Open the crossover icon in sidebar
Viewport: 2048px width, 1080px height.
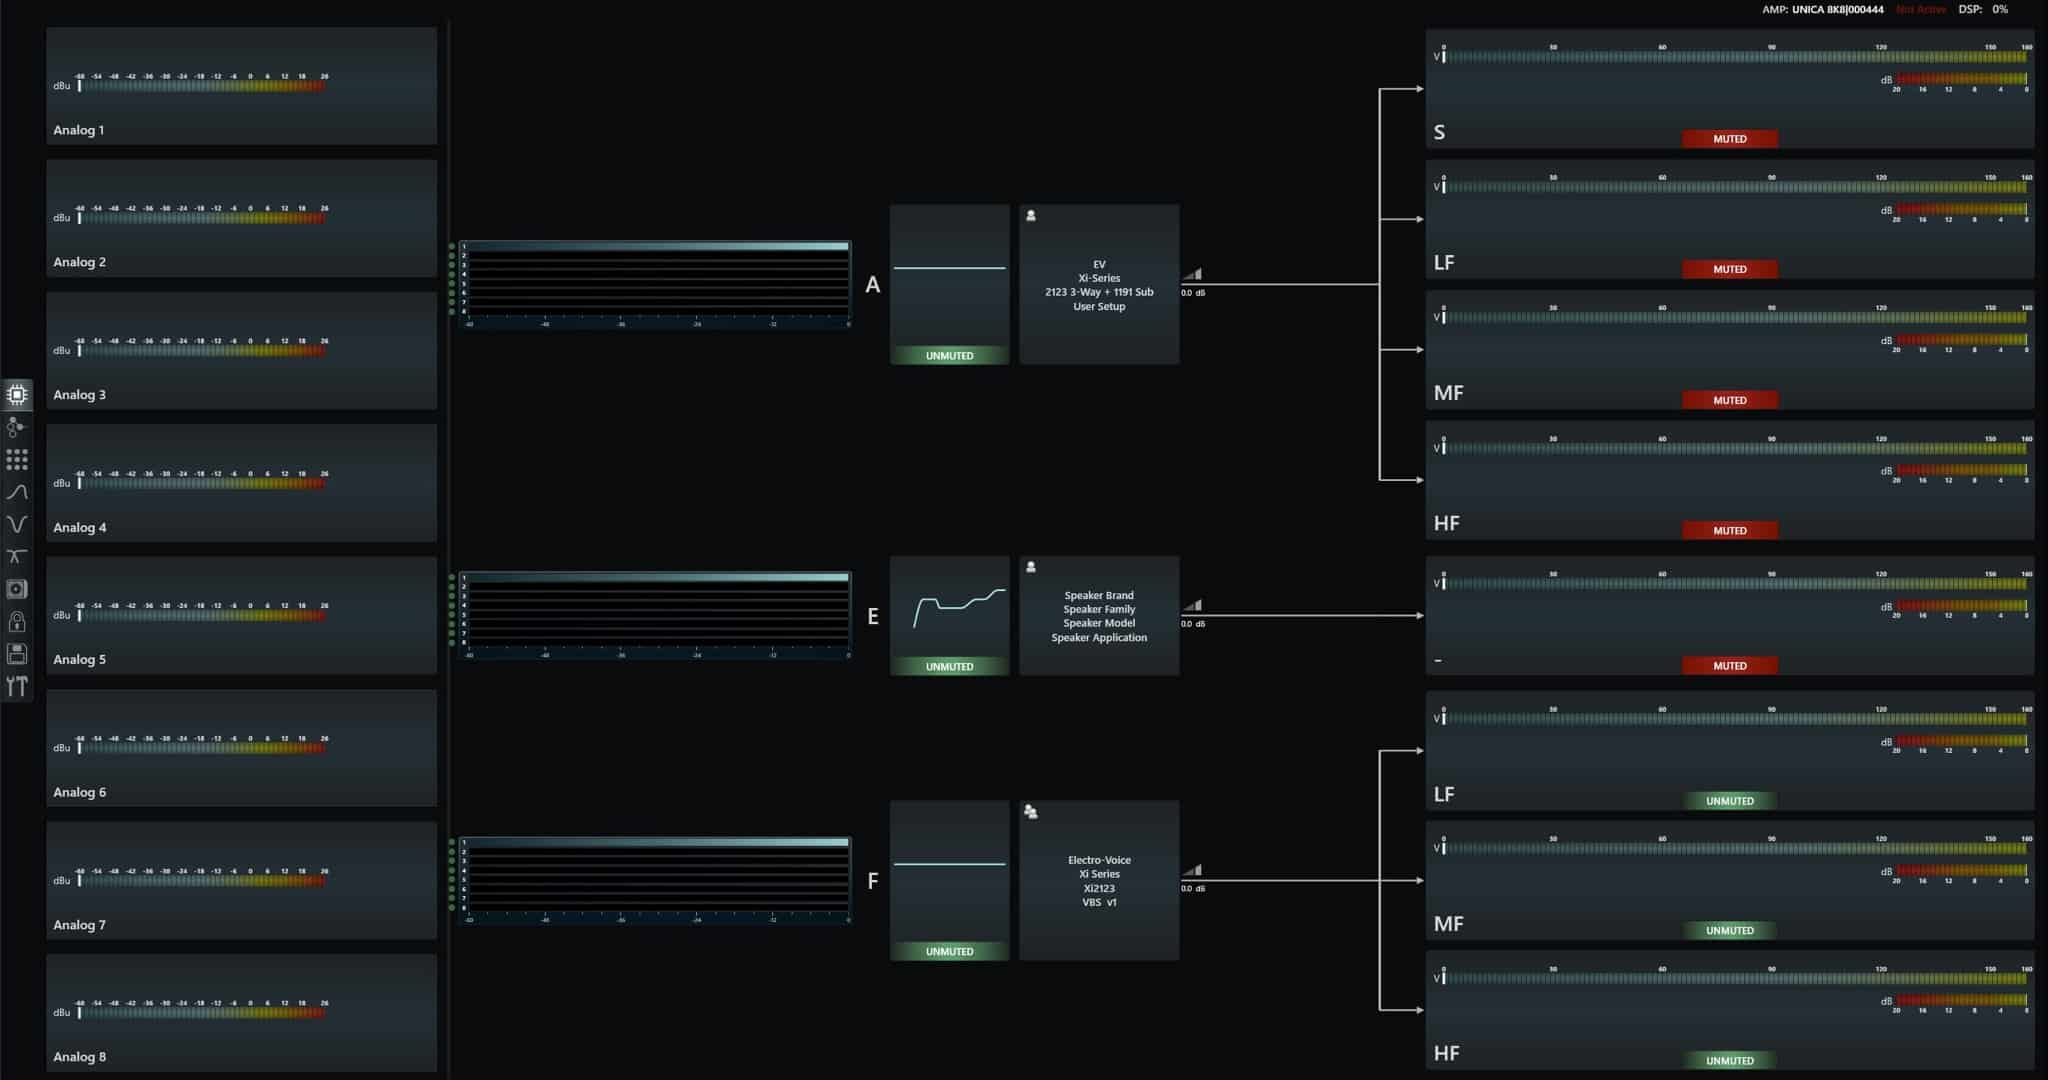pos(17,556)
